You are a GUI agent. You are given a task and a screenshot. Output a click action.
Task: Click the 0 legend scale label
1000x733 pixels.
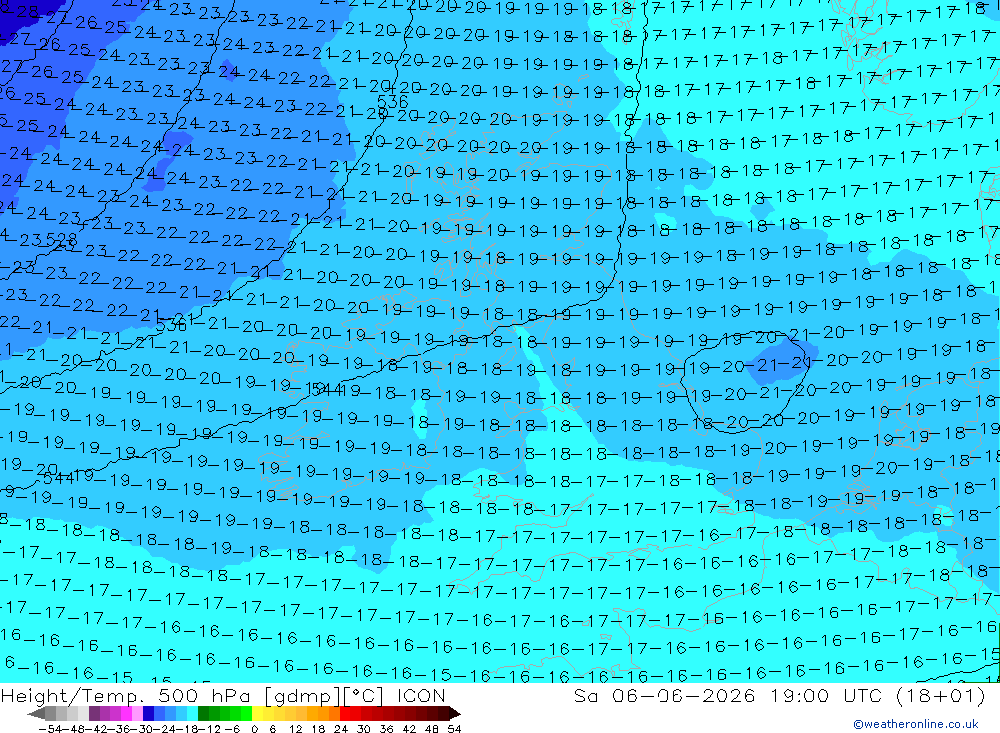click(x=254, y=729)
